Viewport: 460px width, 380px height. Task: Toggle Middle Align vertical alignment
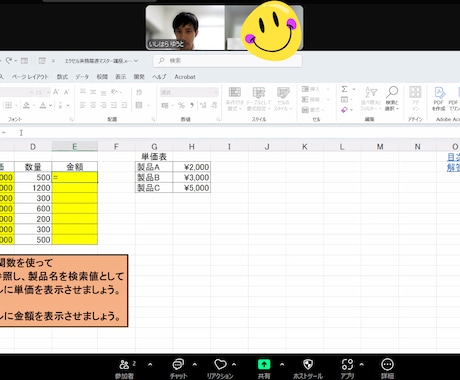point(93,92)
